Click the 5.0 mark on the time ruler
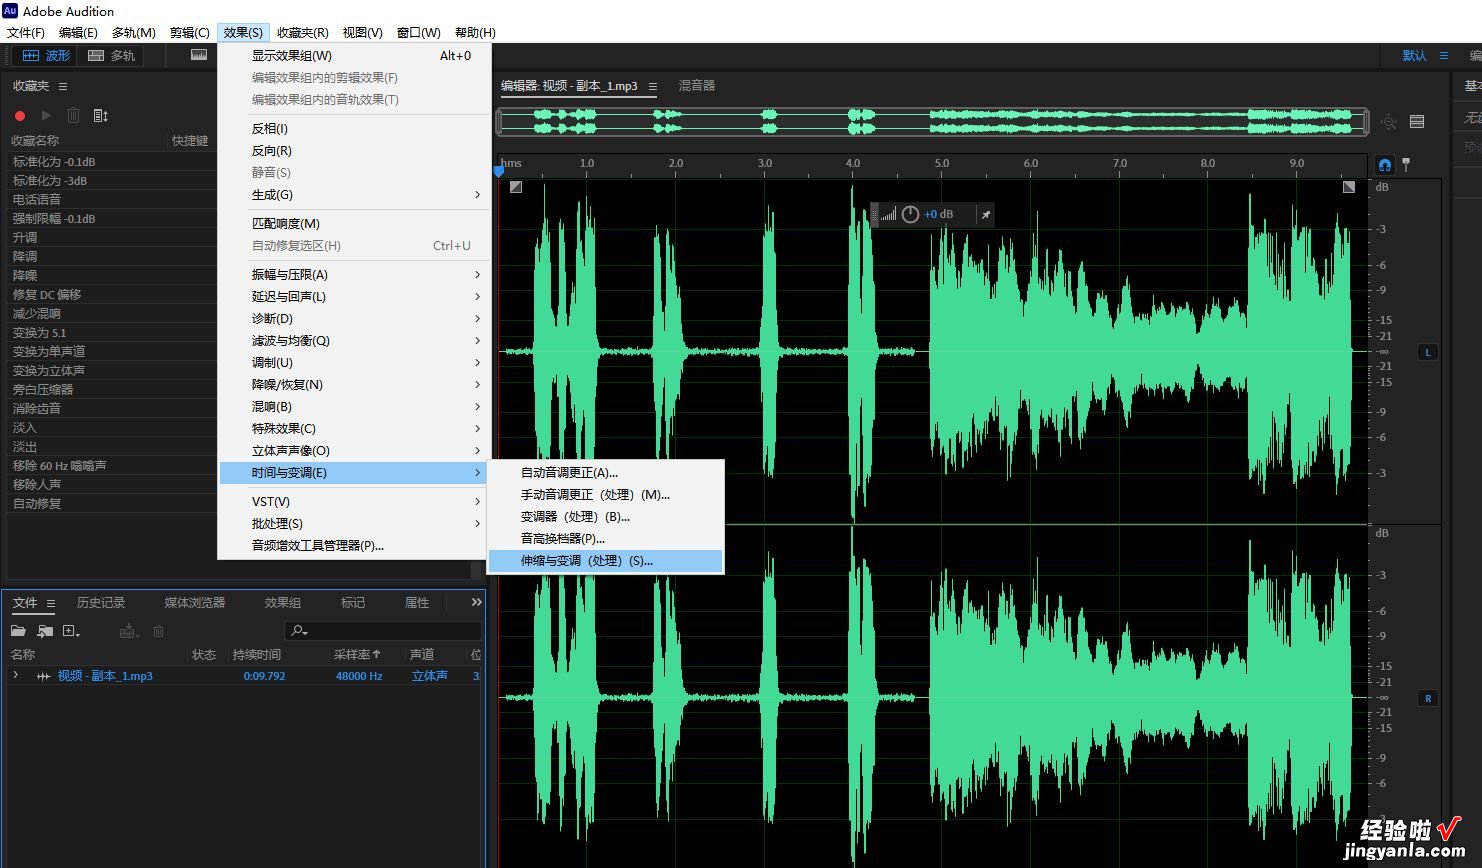 click(x=942, y=163)
